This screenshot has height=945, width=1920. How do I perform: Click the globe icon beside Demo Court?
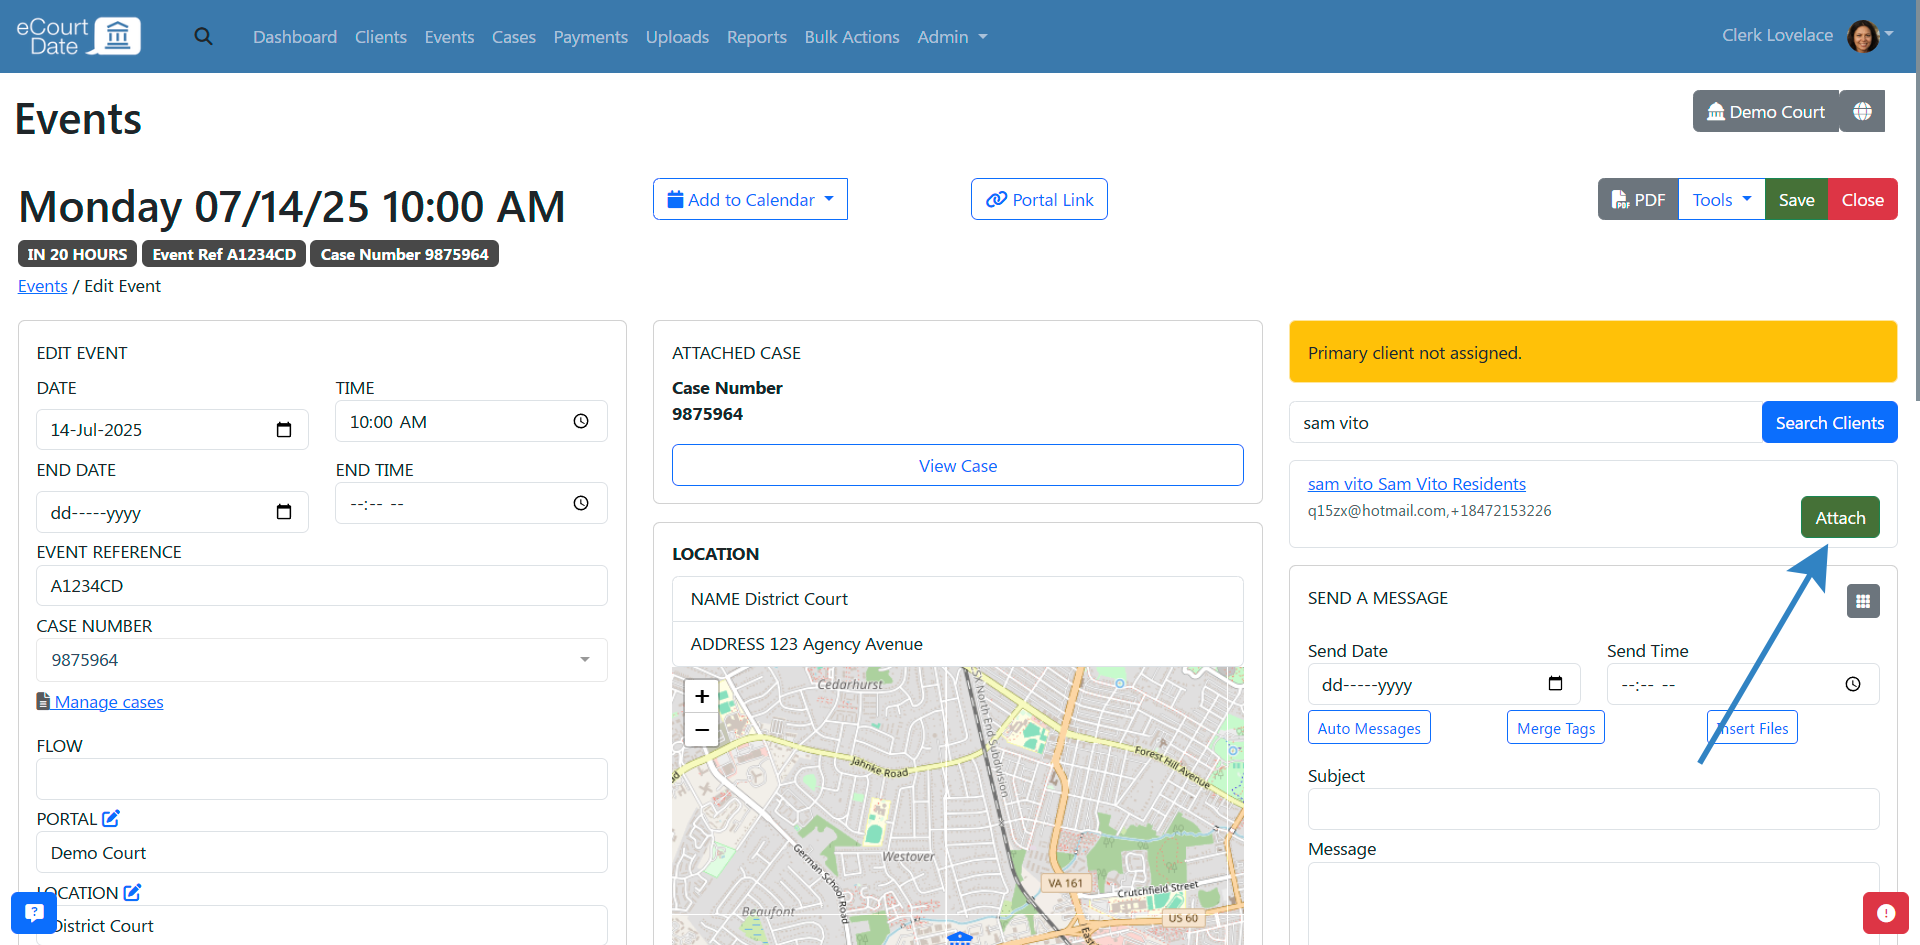coord(1862,111)
